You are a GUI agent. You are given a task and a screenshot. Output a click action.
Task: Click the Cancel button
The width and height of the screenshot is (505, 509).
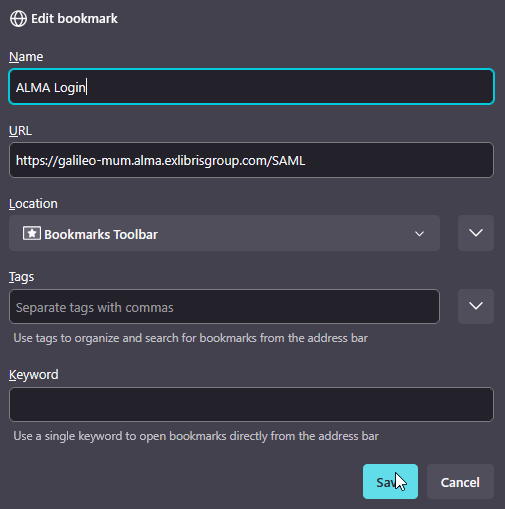(x=460, y=482)
